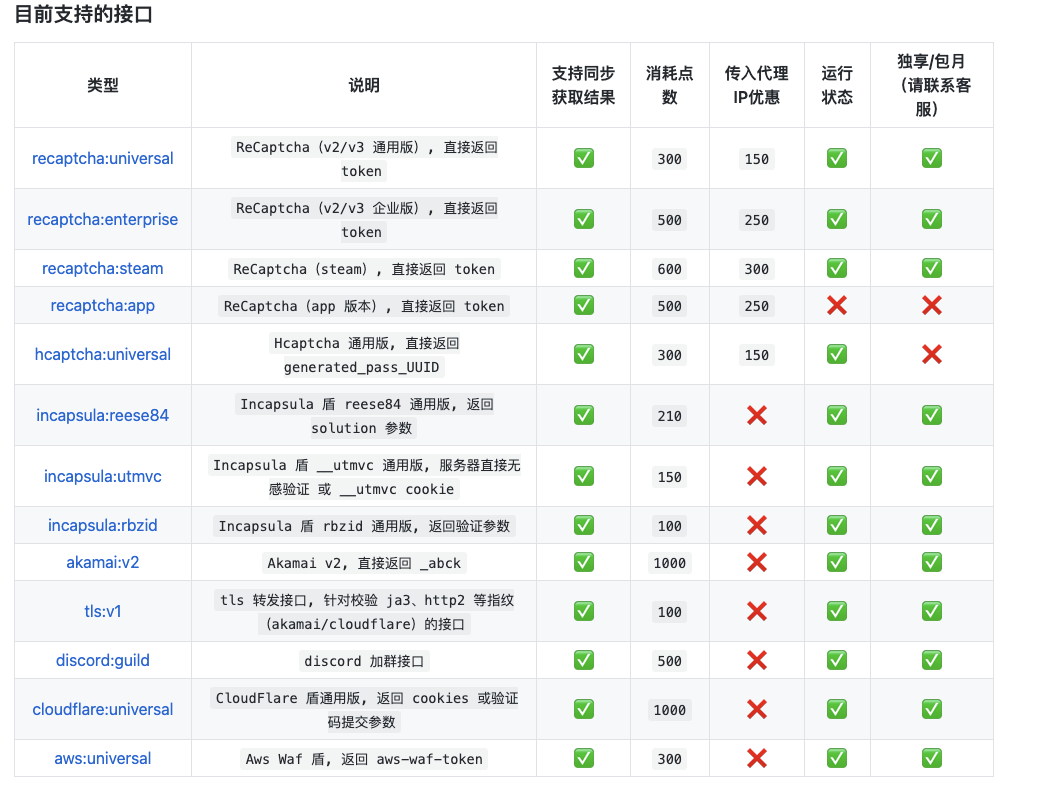Select the Incapsula rbzid description text
1056x795 pixels.
[x=364, y=526]
